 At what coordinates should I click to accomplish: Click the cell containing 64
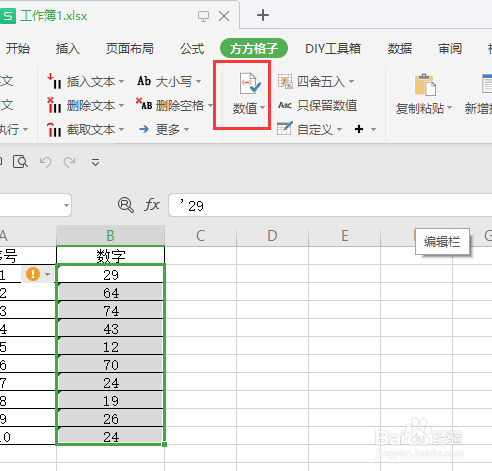[x=111, y=292]
